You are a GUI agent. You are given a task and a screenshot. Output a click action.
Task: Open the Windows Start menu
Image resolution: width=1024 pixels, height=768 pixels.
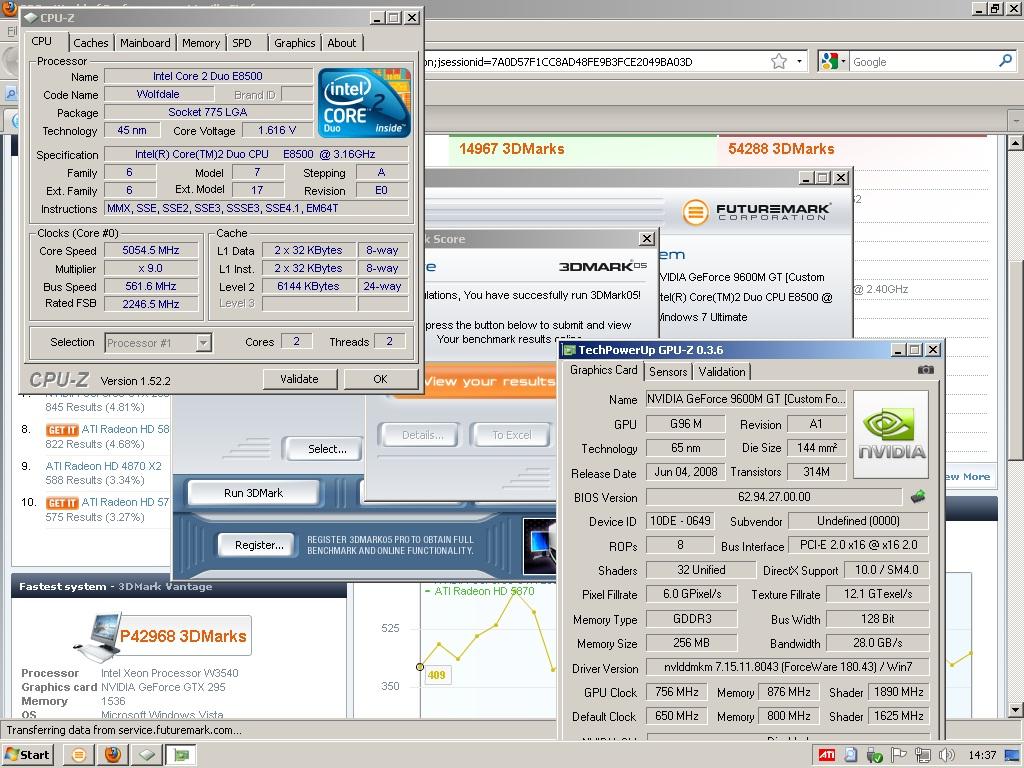pos(27,754)
